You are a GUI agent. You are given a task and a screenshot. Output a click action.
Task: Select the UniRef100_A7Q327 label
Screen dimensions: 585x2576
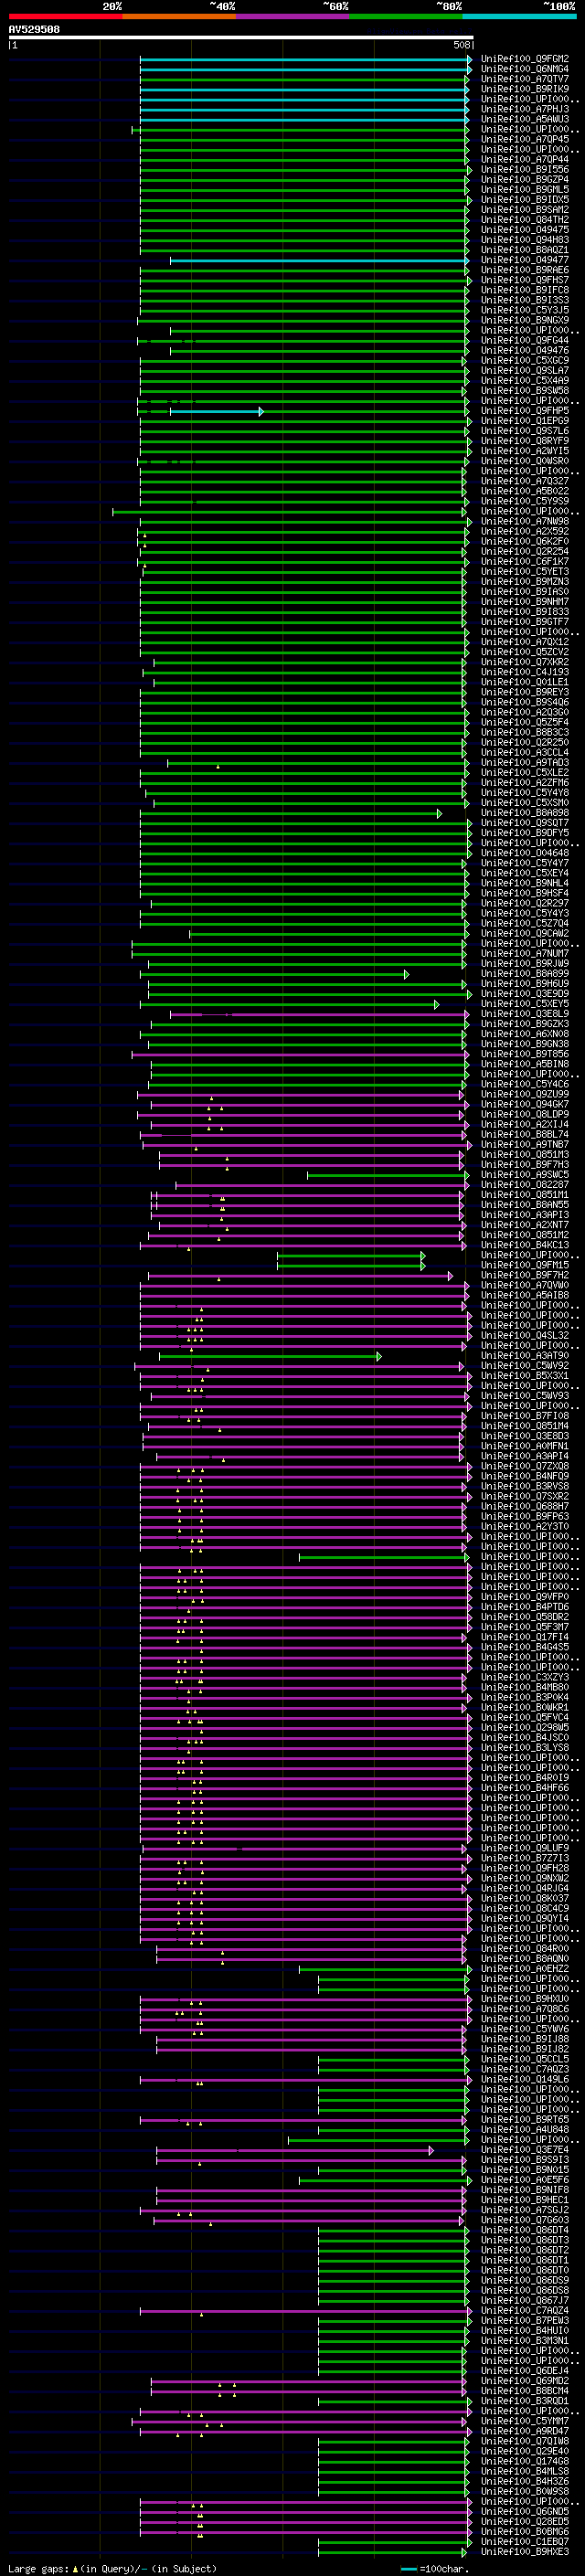(x=525, y=481)
